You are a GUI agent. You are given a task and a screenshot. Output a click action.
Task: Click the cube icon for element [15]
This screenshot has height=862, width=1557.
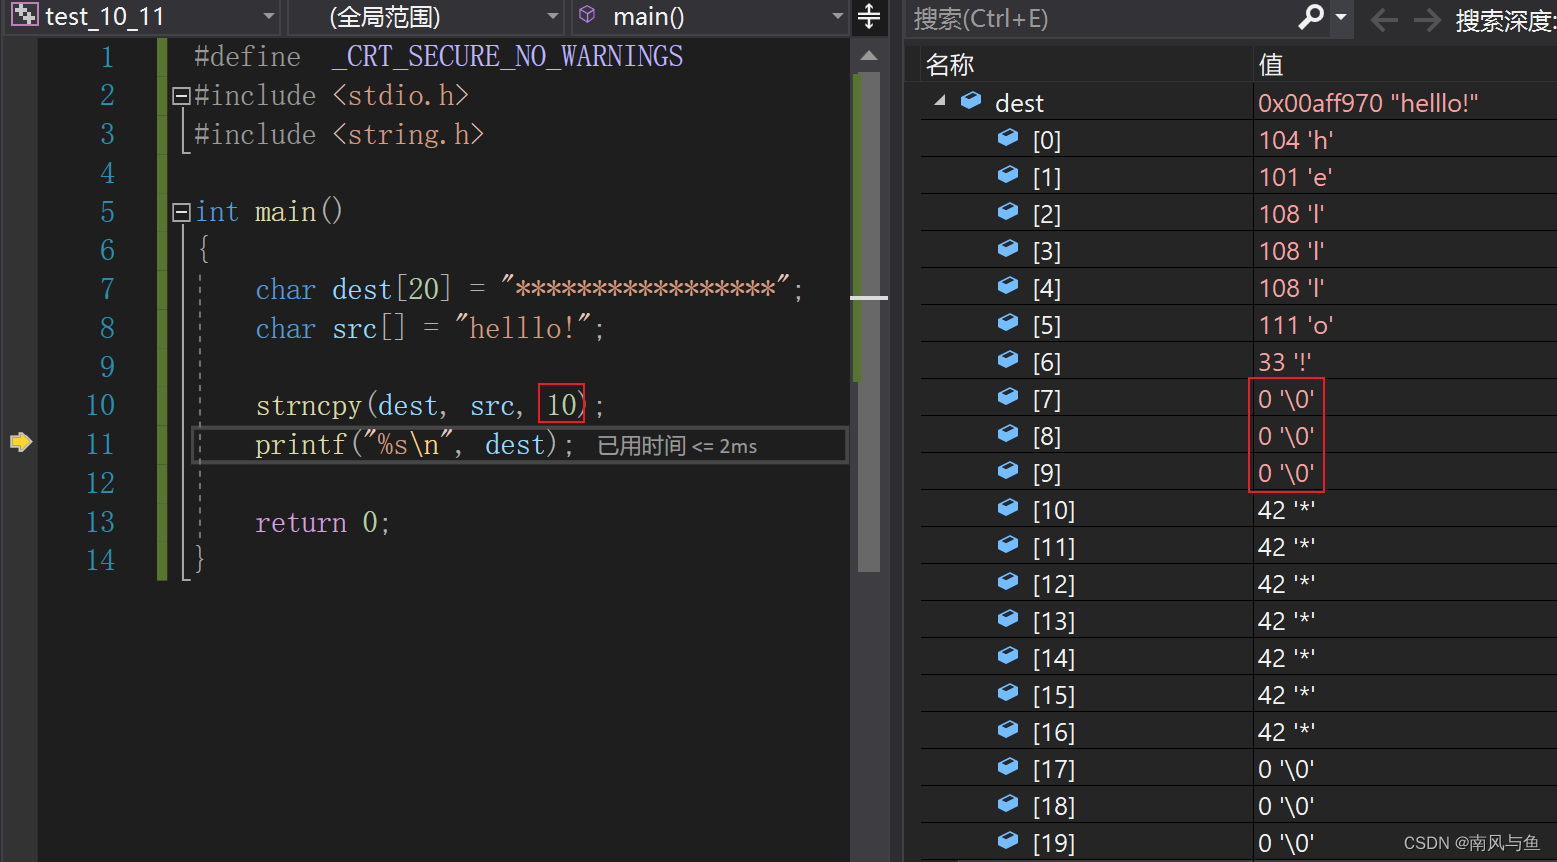[x=1008, y=693]
